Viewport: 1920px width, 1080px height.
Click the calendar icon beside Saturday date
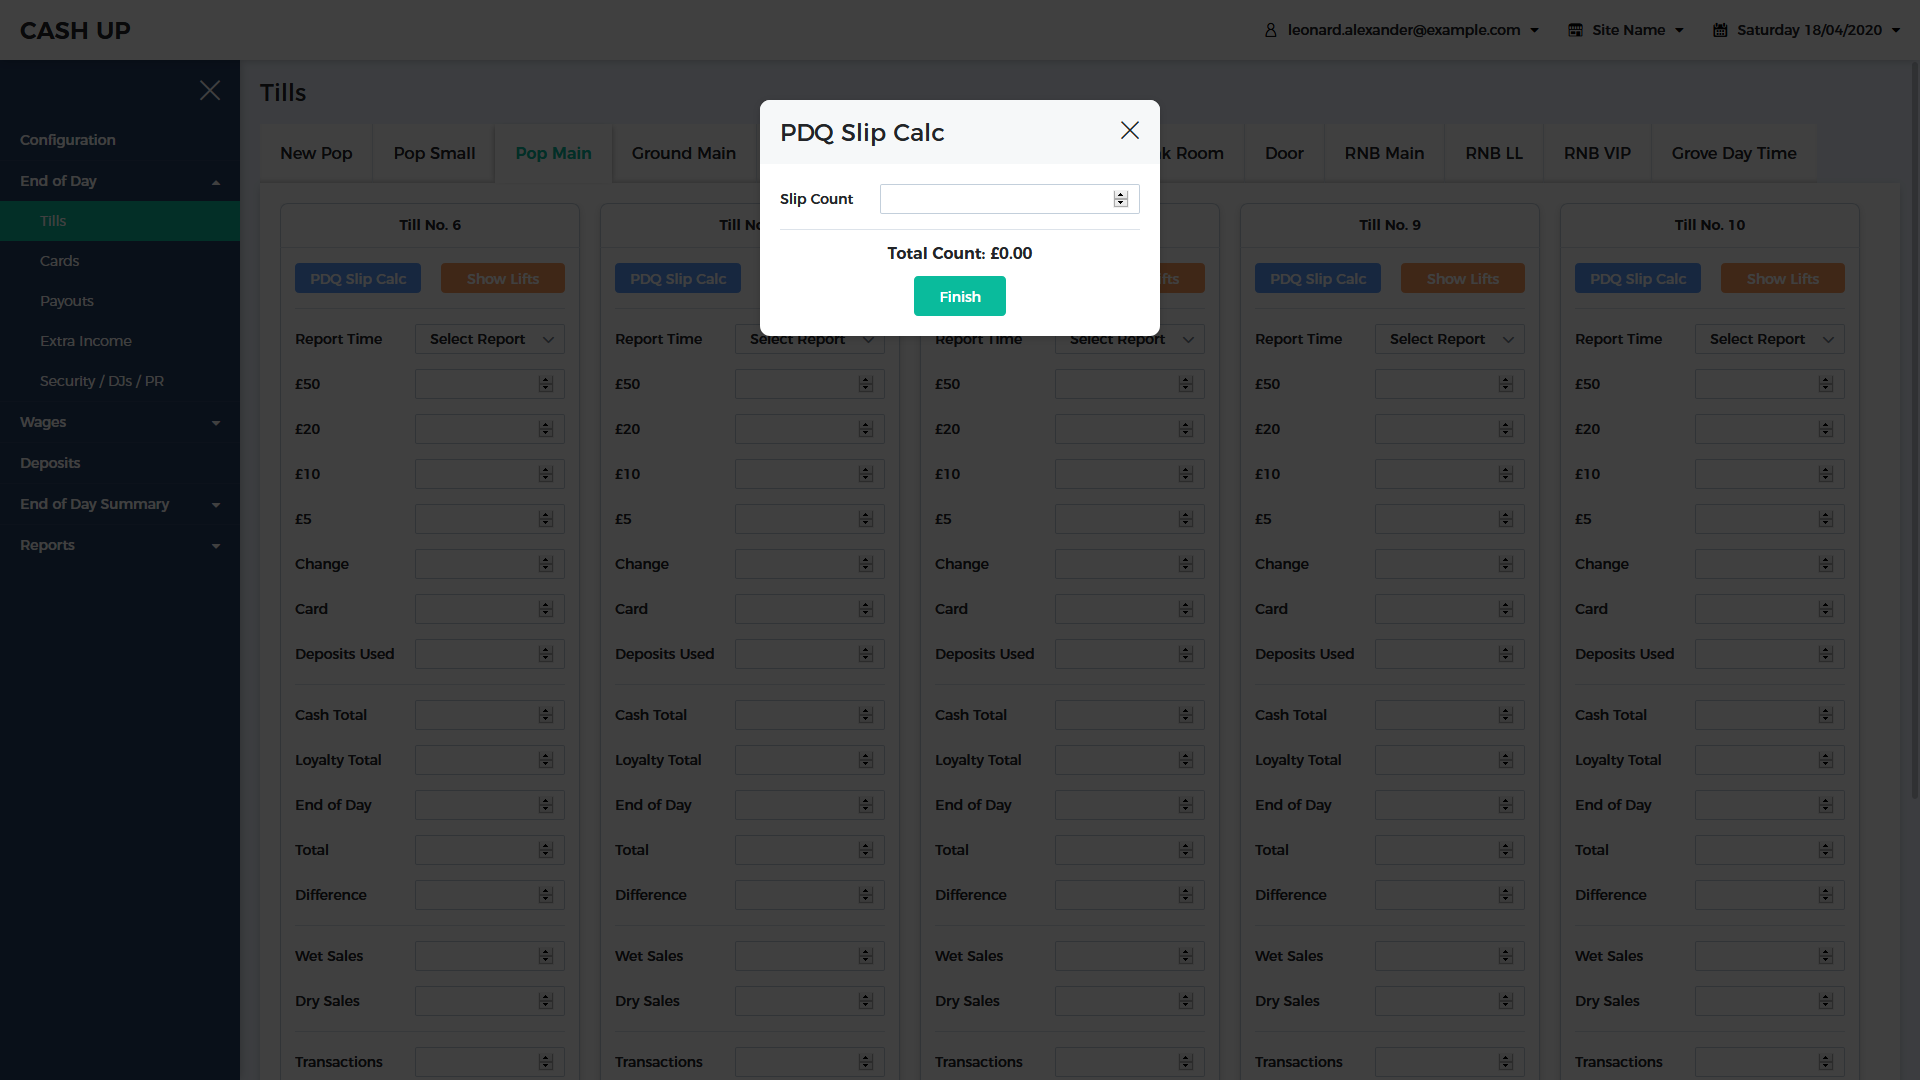[1720, 30]
